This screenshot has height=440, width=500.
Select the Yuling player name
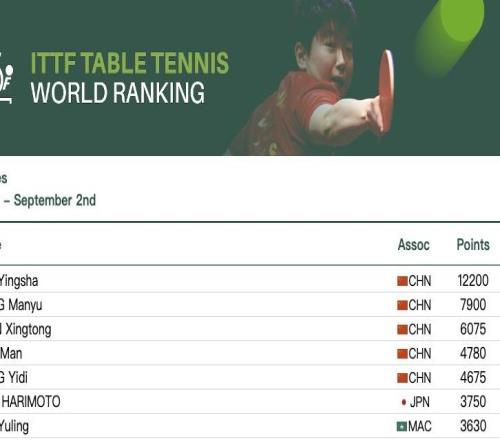pyautogui.click(x=14, y=426)
